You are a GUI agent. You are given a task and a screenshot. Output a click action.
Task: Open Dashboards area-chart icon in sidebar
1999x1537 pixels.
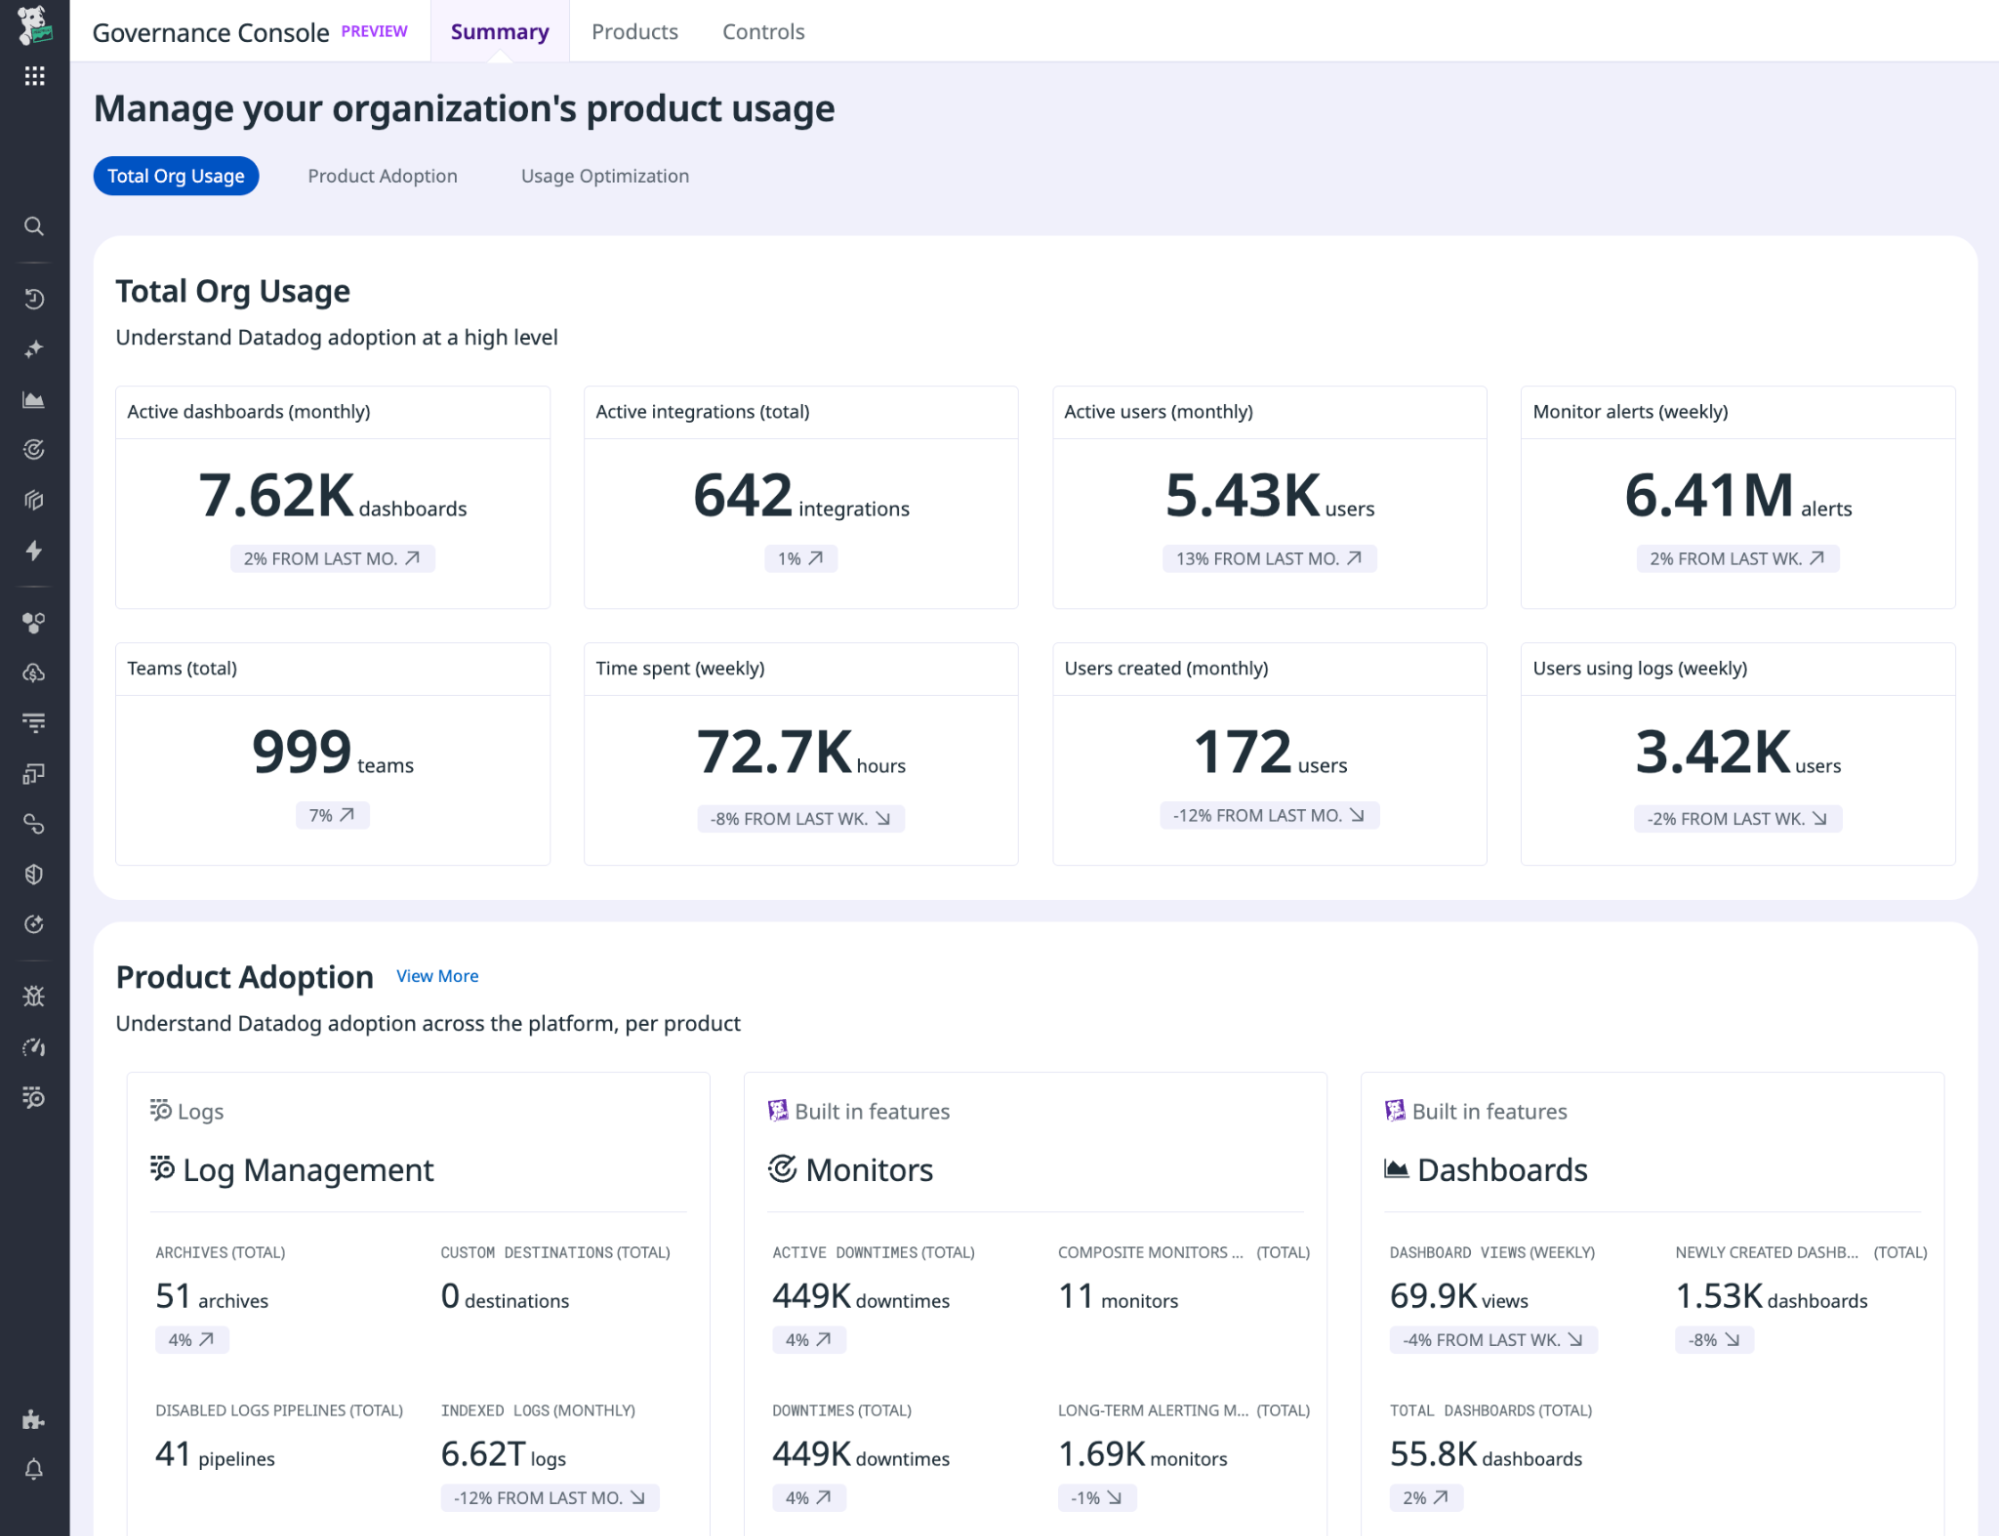(34, 400)
